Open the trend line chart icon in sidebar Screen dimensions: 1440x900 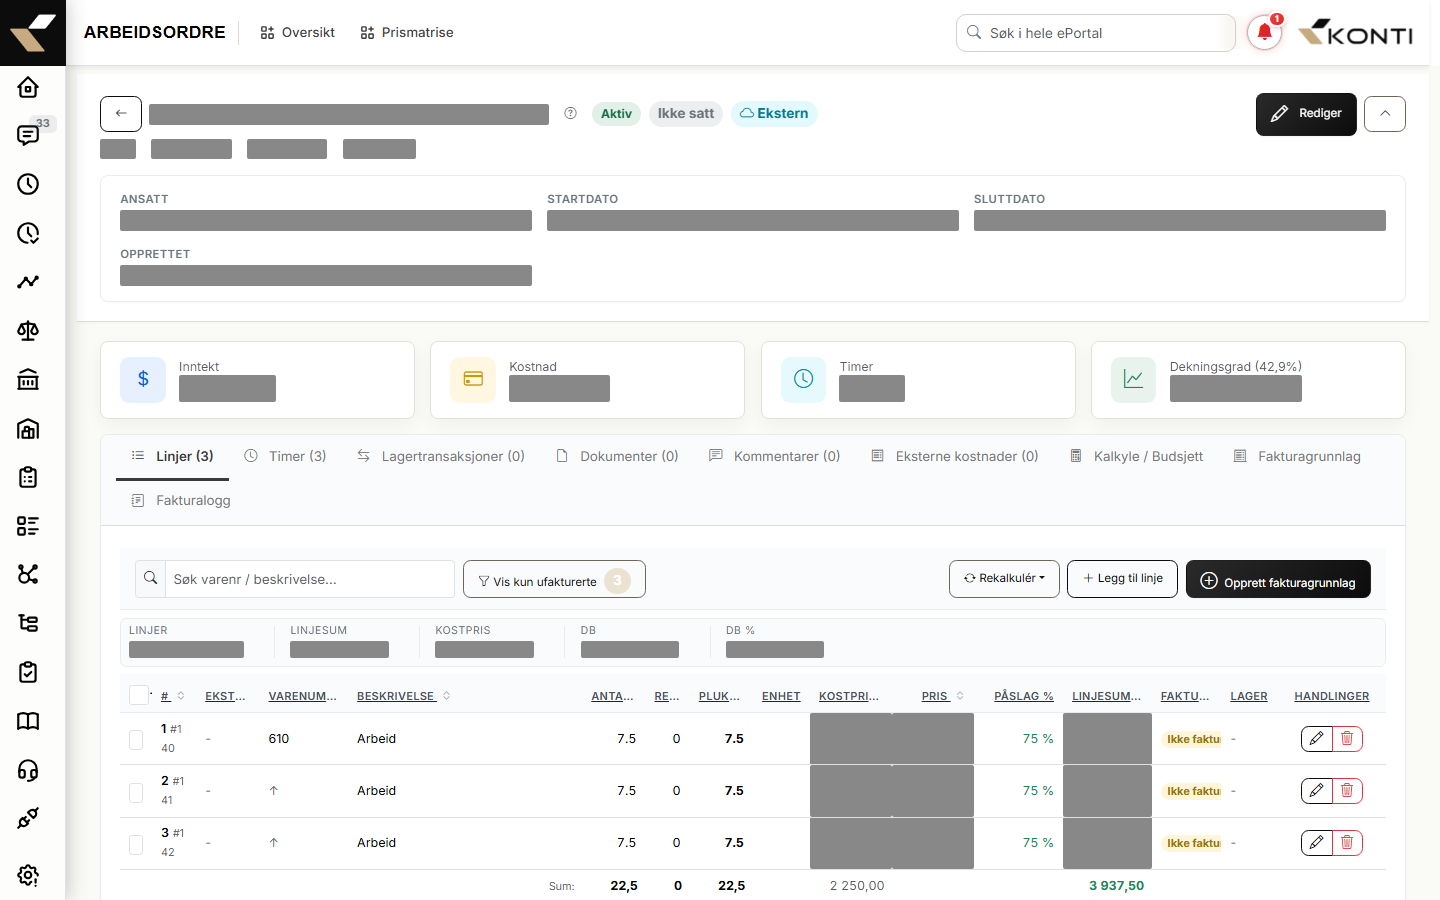[x=28, y=282]
